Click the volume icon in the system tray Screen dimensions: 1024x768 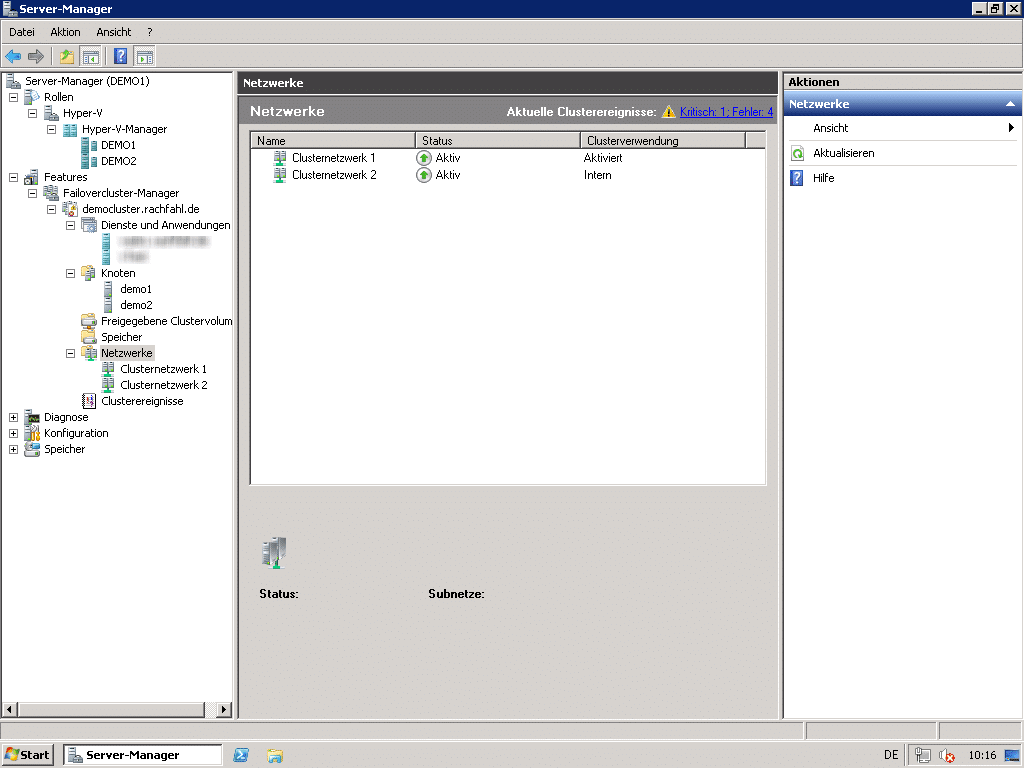(x=946, y=756)
